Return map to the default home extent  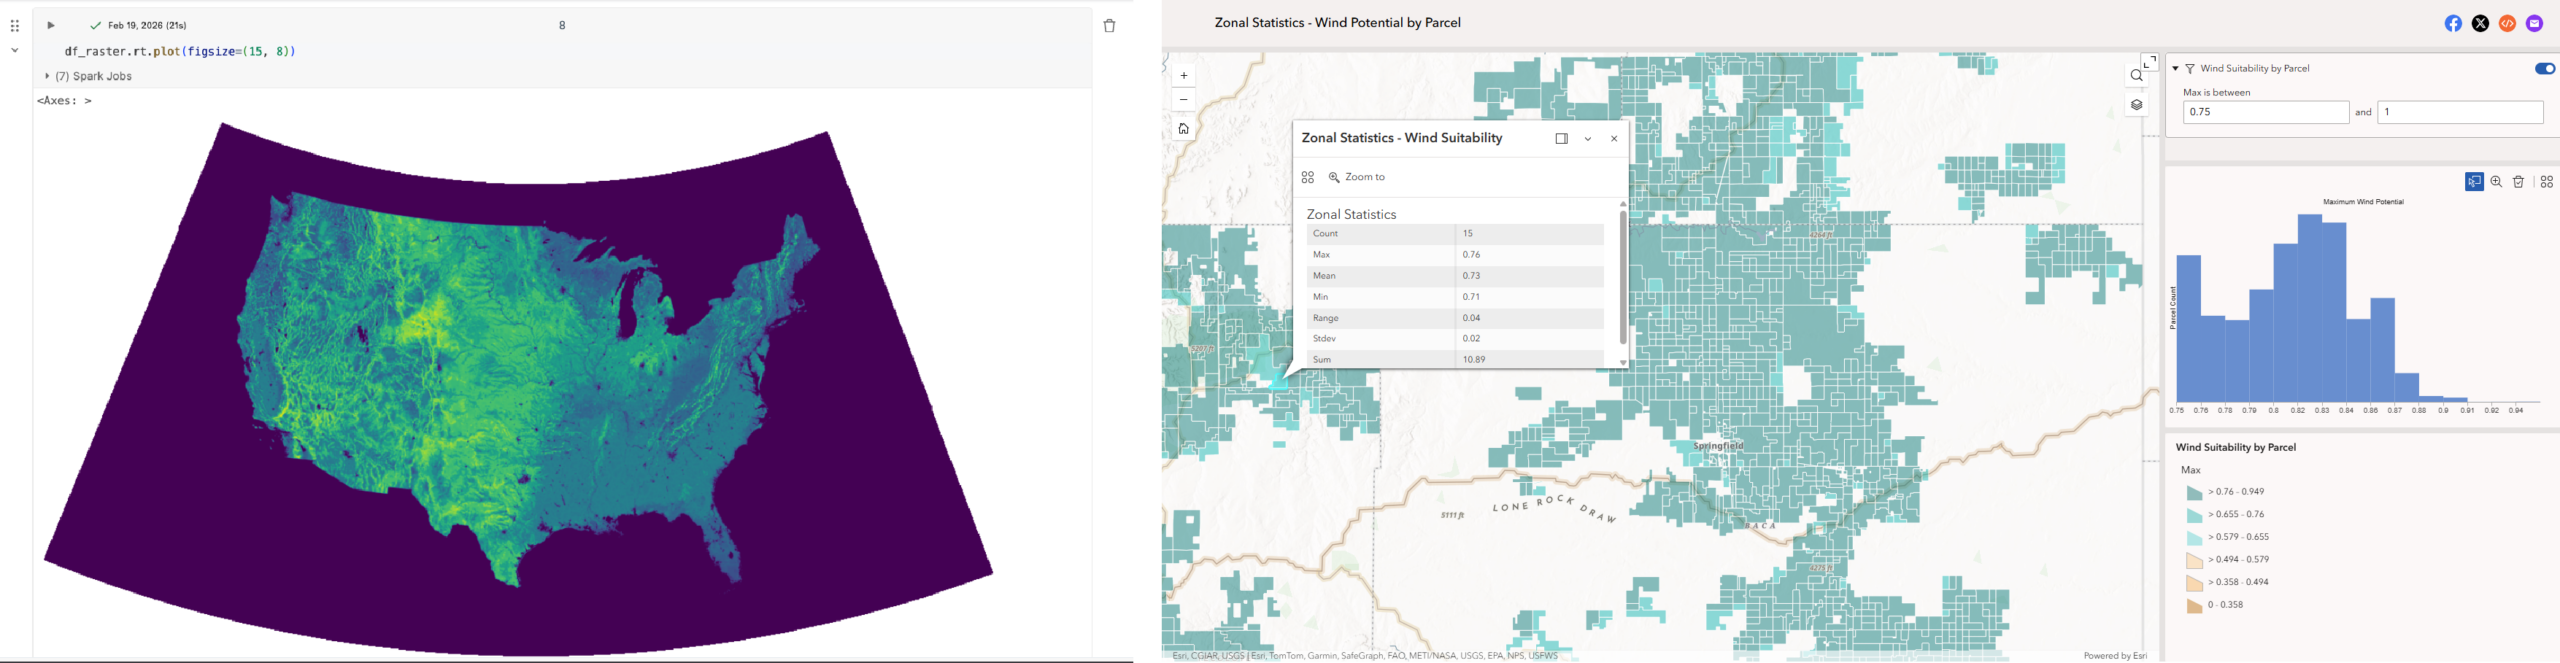[x=1183, y=128]
